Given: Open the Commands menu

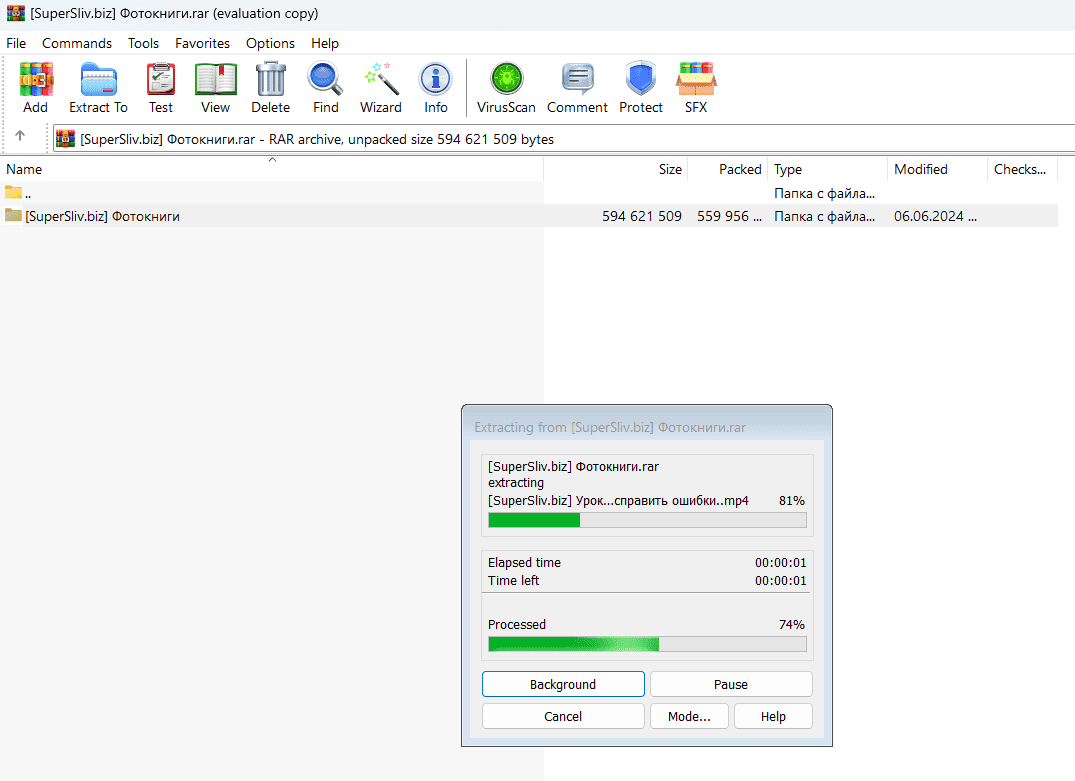Looking at the screenshot, I should [77, 43].
